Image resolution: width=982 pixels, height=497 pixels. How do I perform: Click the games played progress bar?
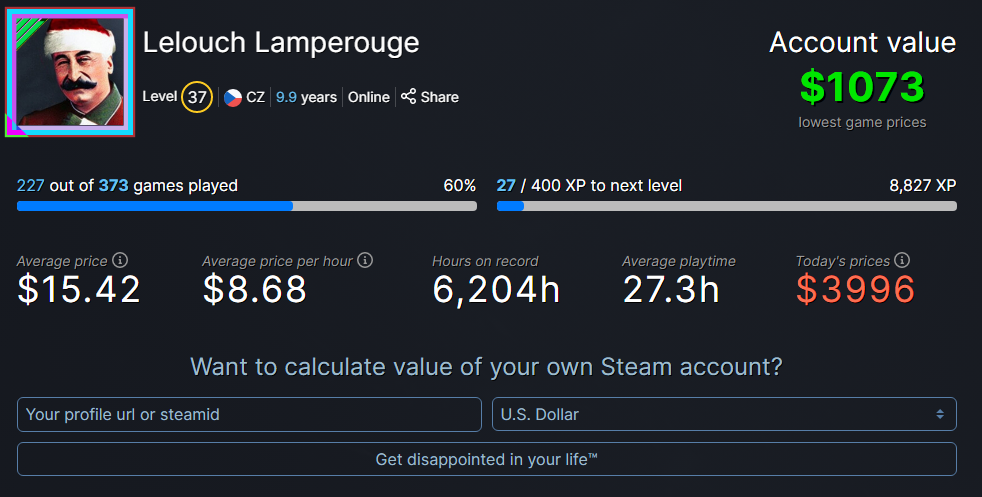coord(247,206)
